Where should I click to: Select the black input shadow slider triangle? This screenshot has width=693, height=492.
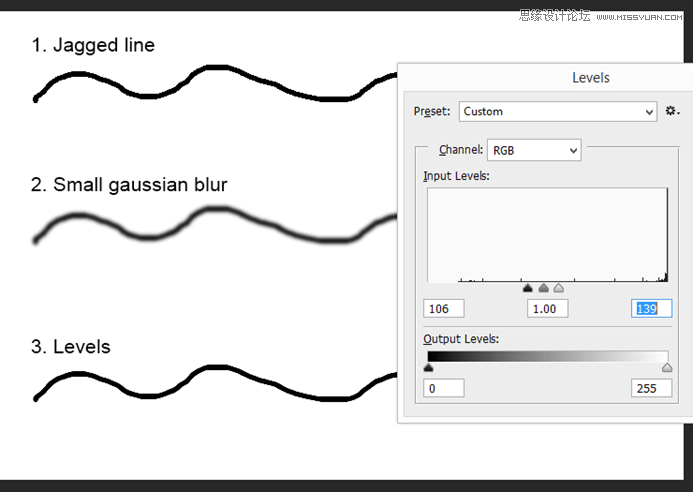tap(528, 288)
